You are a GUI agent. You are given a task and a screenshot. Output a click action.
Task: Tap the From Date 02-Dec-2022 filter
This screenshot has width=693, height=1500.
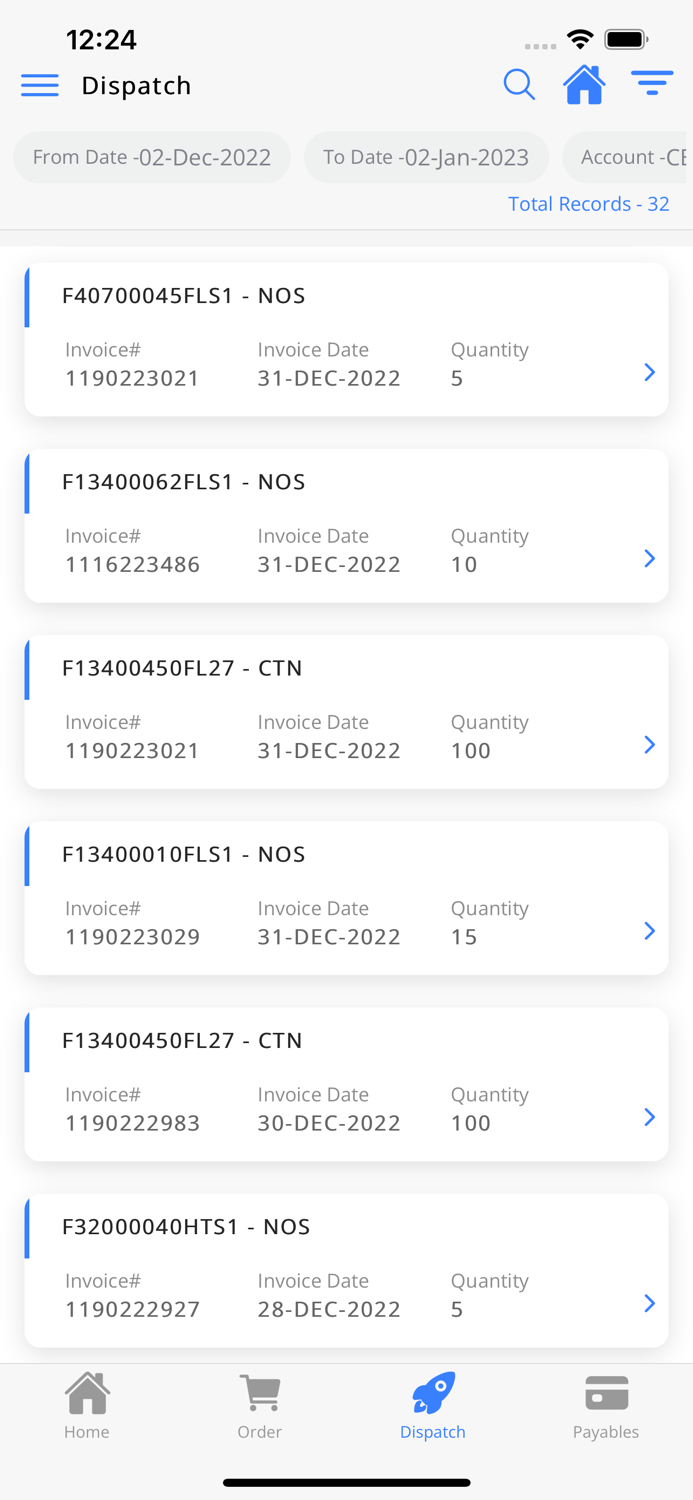click(151, 157)
